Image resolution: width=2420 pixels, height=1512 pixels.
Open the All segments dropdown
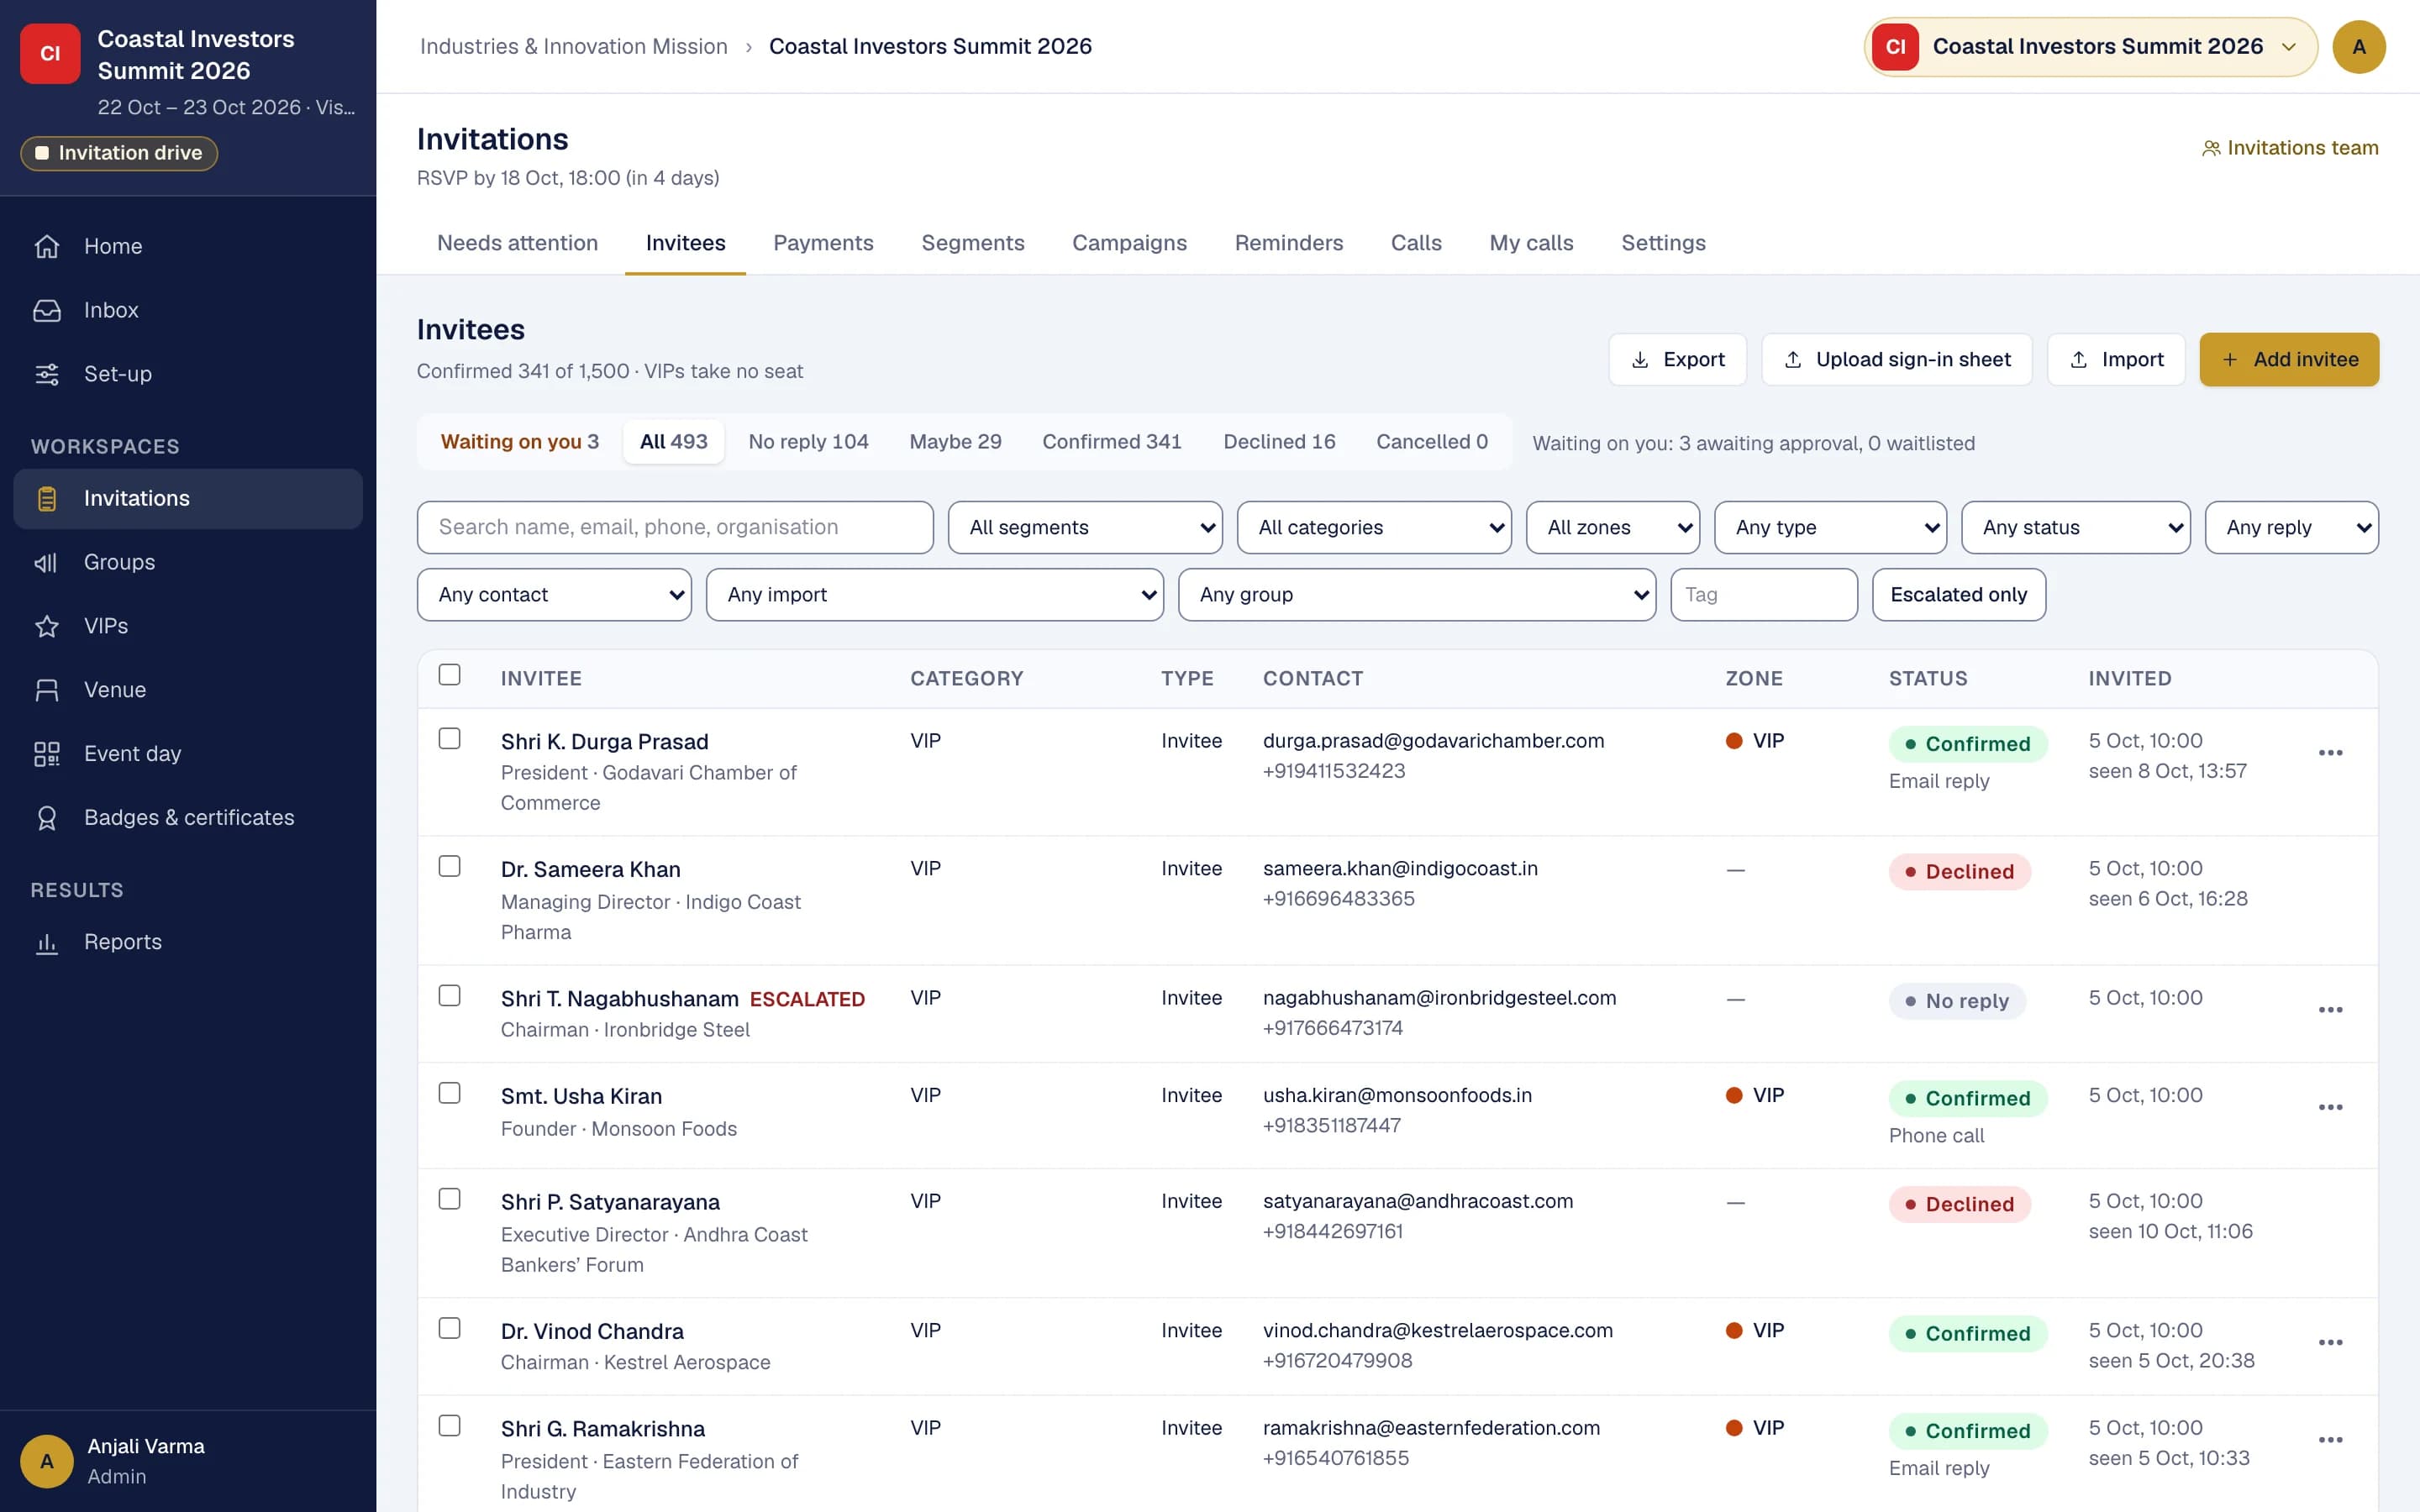[x=1085, y=527]
